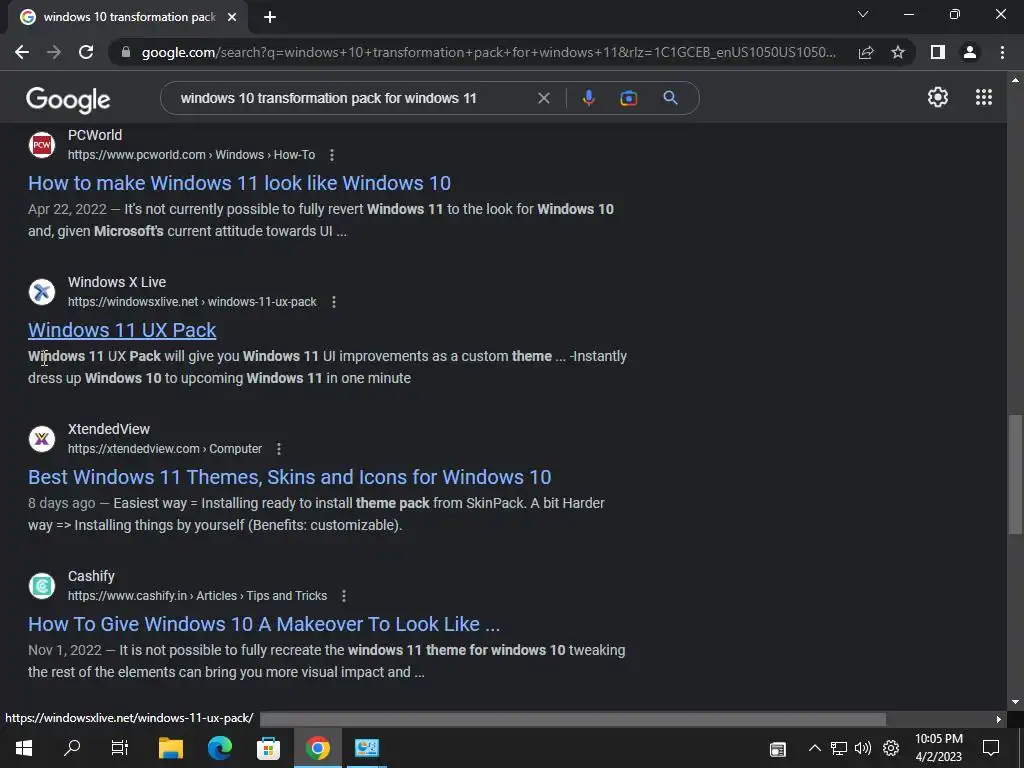Open Cashify result options menu

click(344, 596)
